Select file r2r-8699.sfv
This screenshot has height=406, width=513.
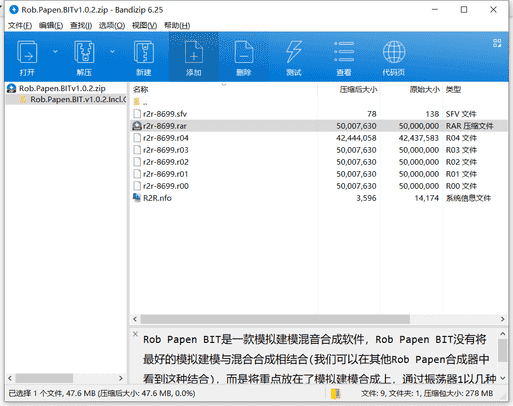[x=165, y=114]
